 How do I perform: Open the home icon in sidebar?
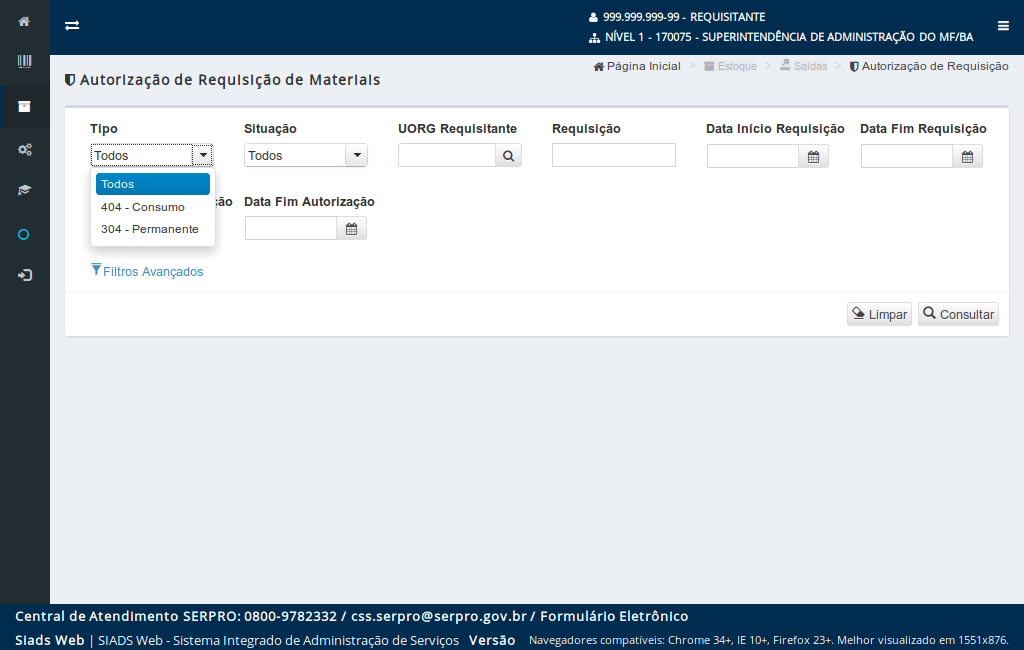pos(24,22)
